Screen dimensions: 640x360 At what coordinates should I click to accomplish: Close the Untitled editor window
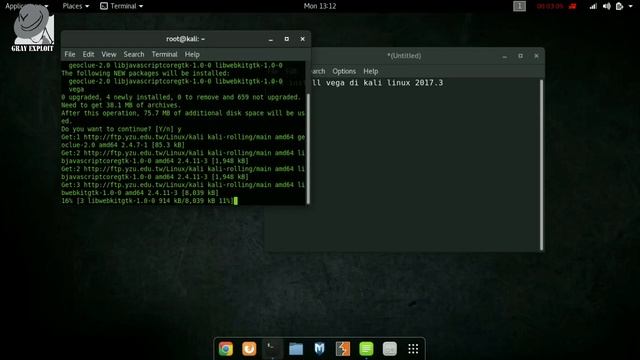536,56
